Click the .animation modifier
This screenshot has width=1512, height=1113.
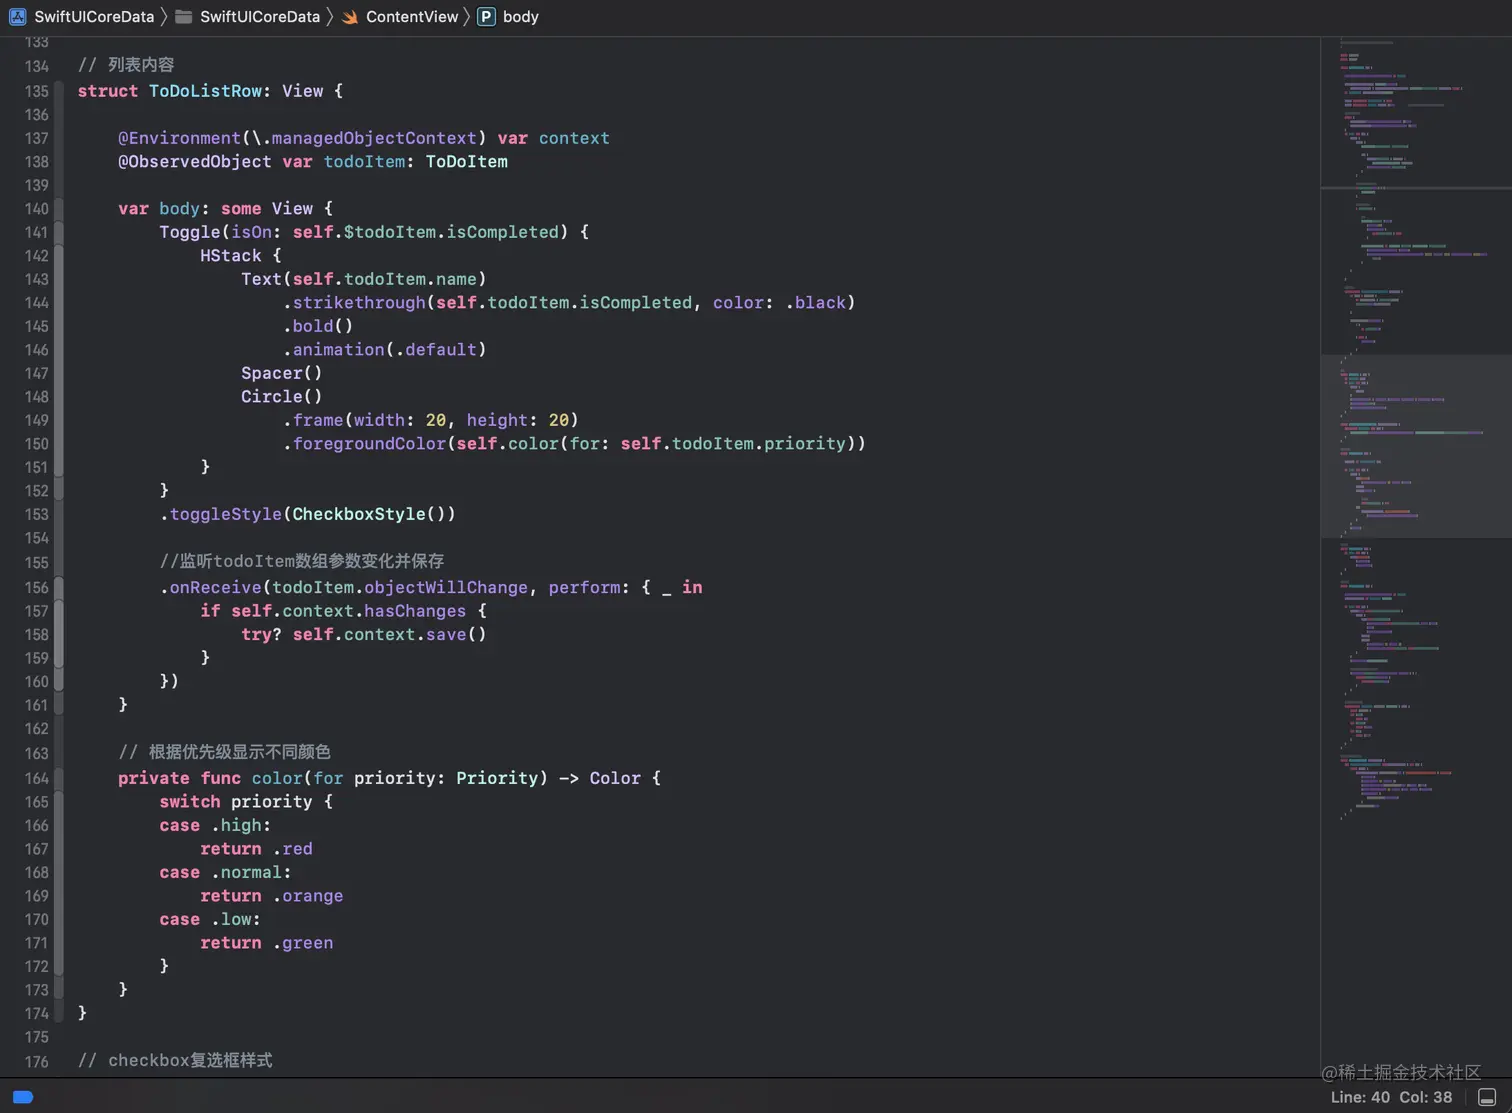click(333, 350)
